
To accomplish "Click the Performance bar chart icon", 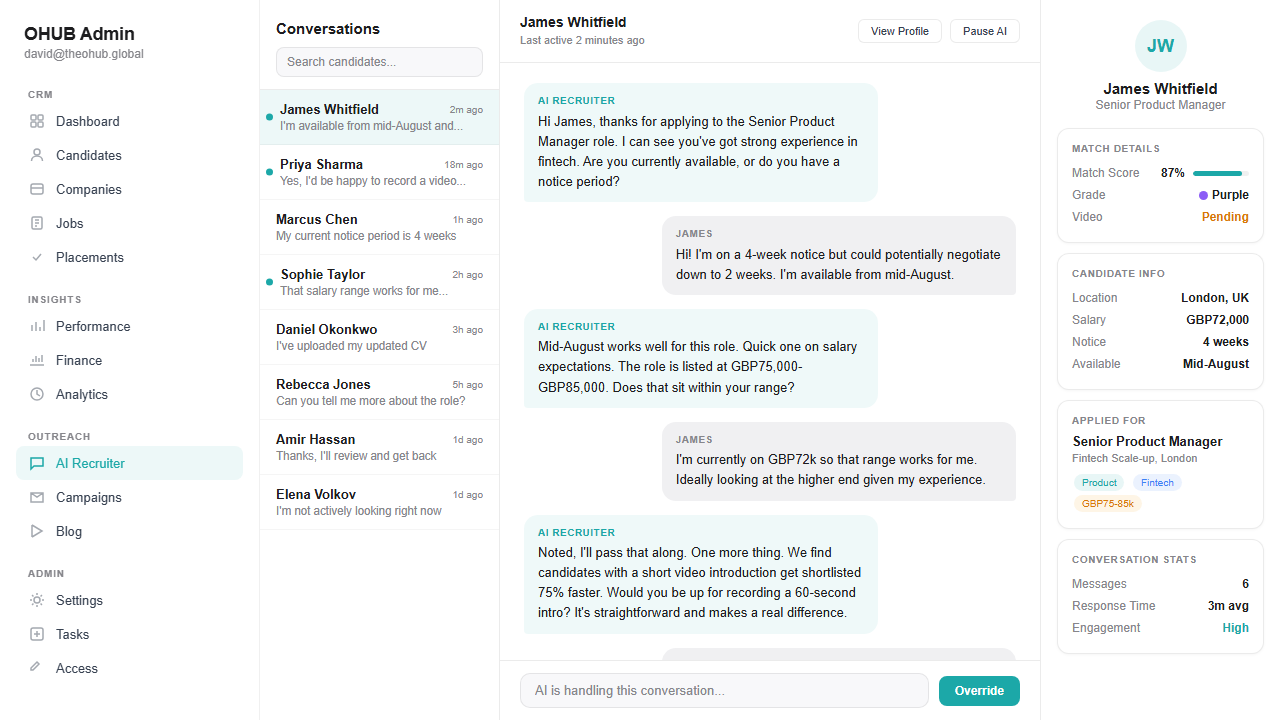I will coord(37,326).
